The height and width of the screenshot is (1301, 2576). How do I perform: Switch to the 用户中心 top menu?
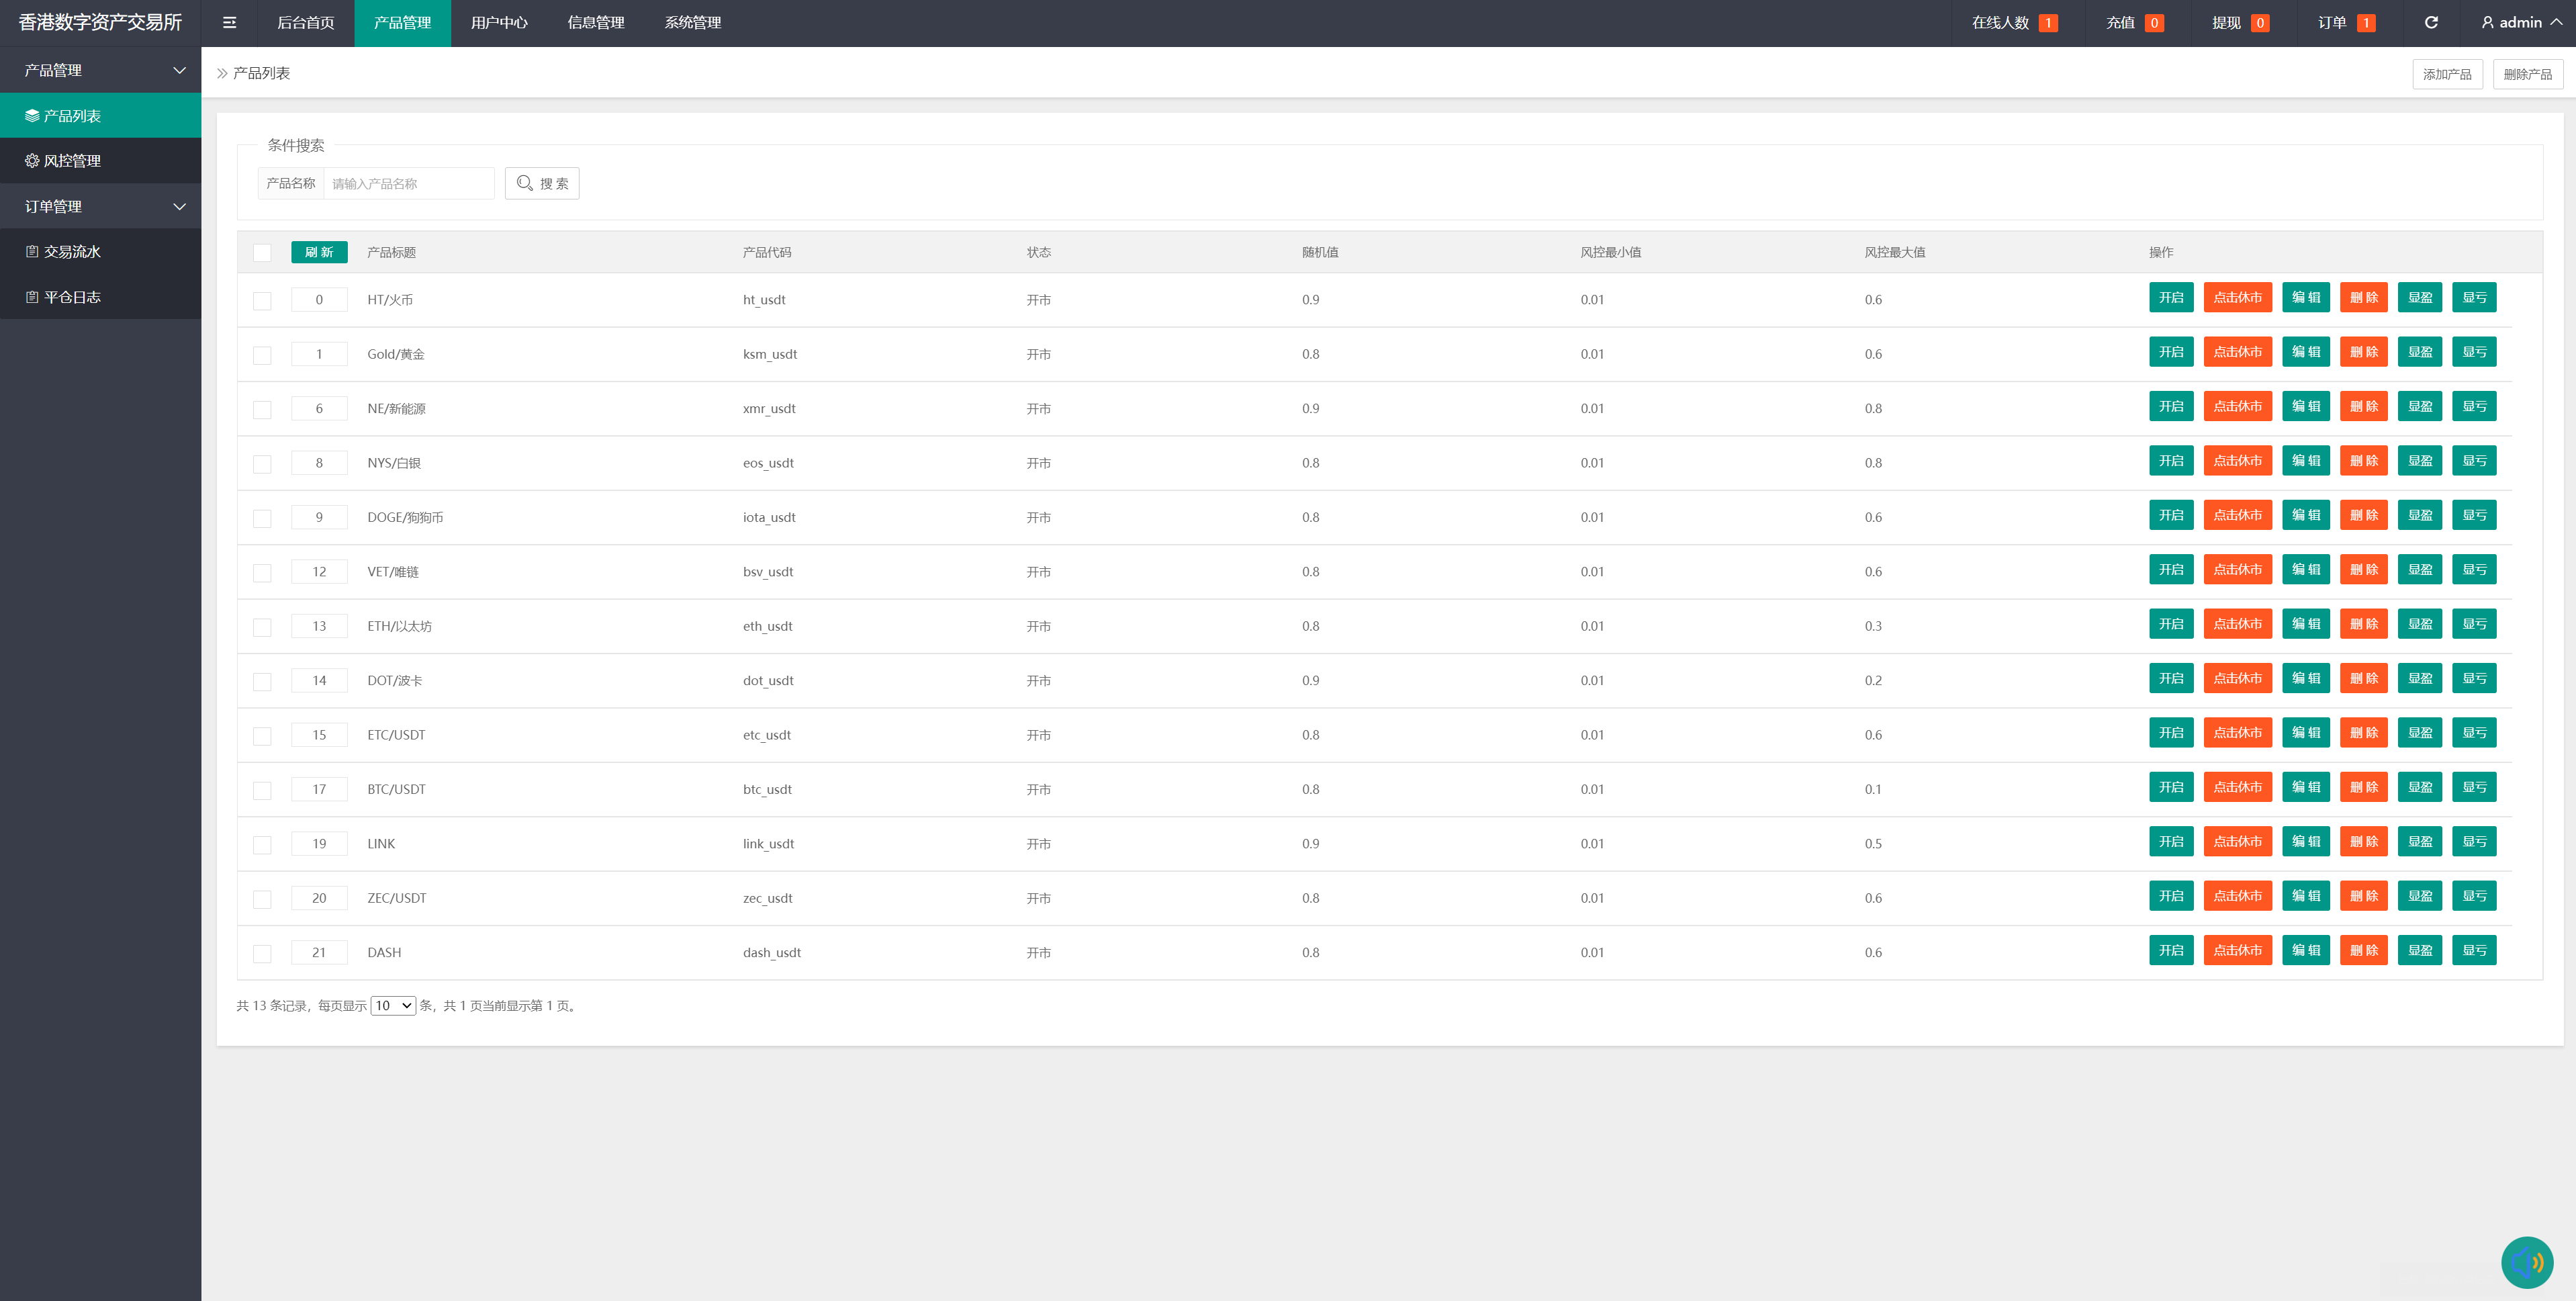tap(499, 22)
